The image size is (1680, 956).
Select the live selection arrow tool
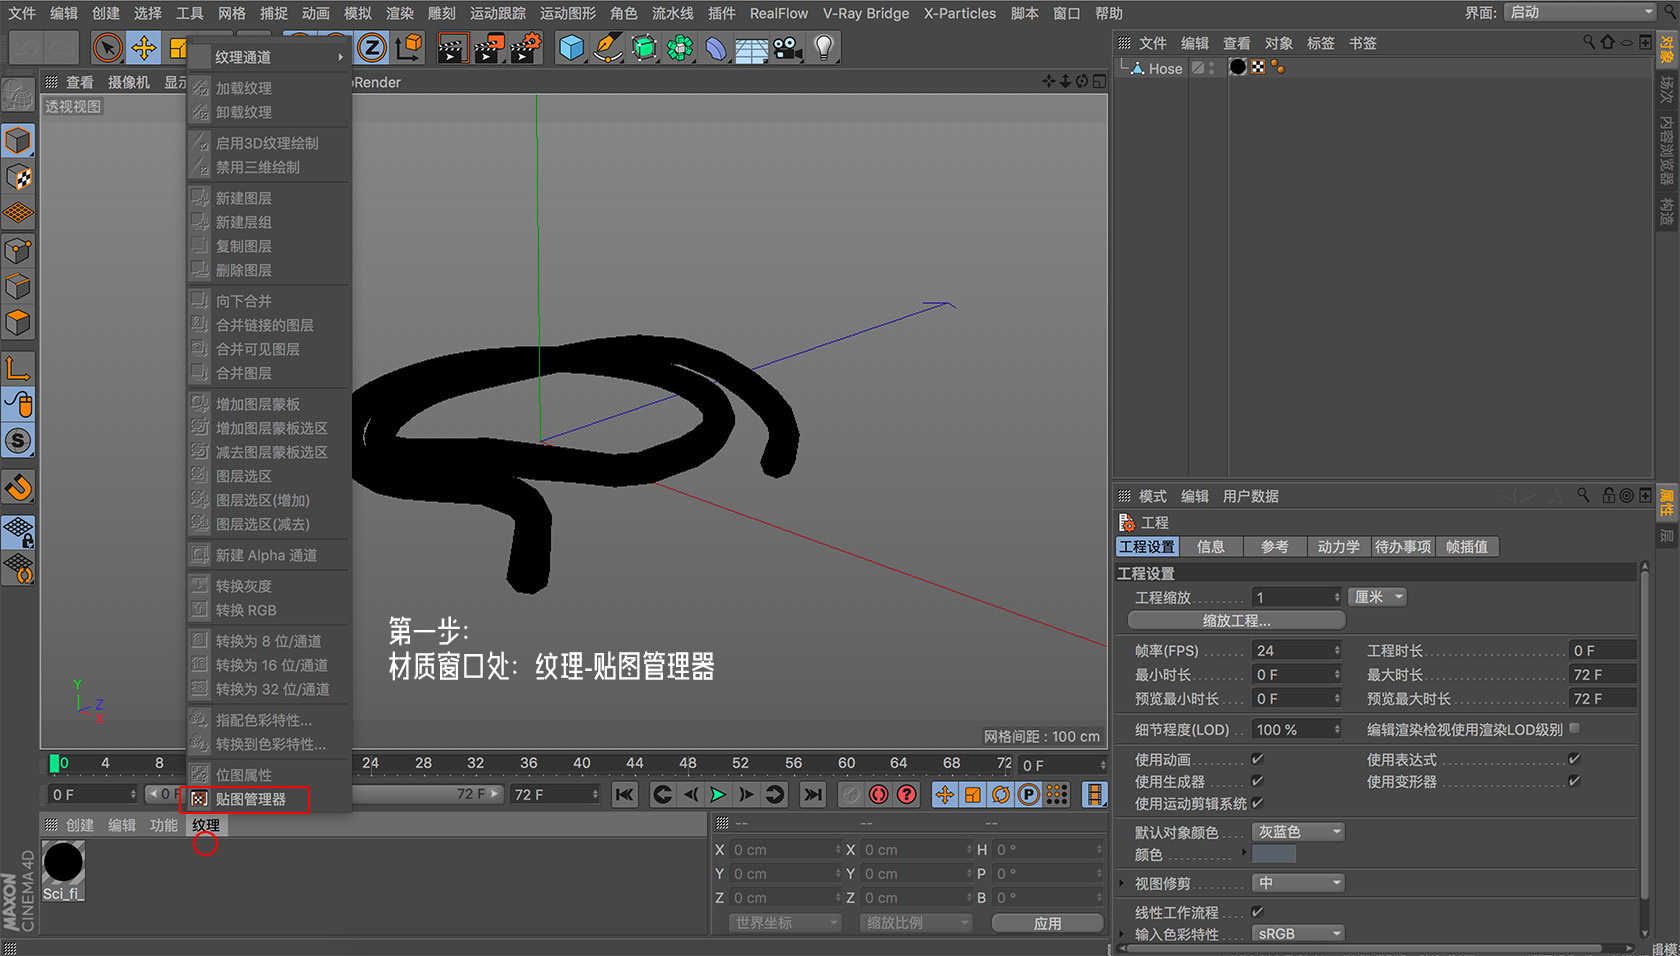(x=107, y=47)
